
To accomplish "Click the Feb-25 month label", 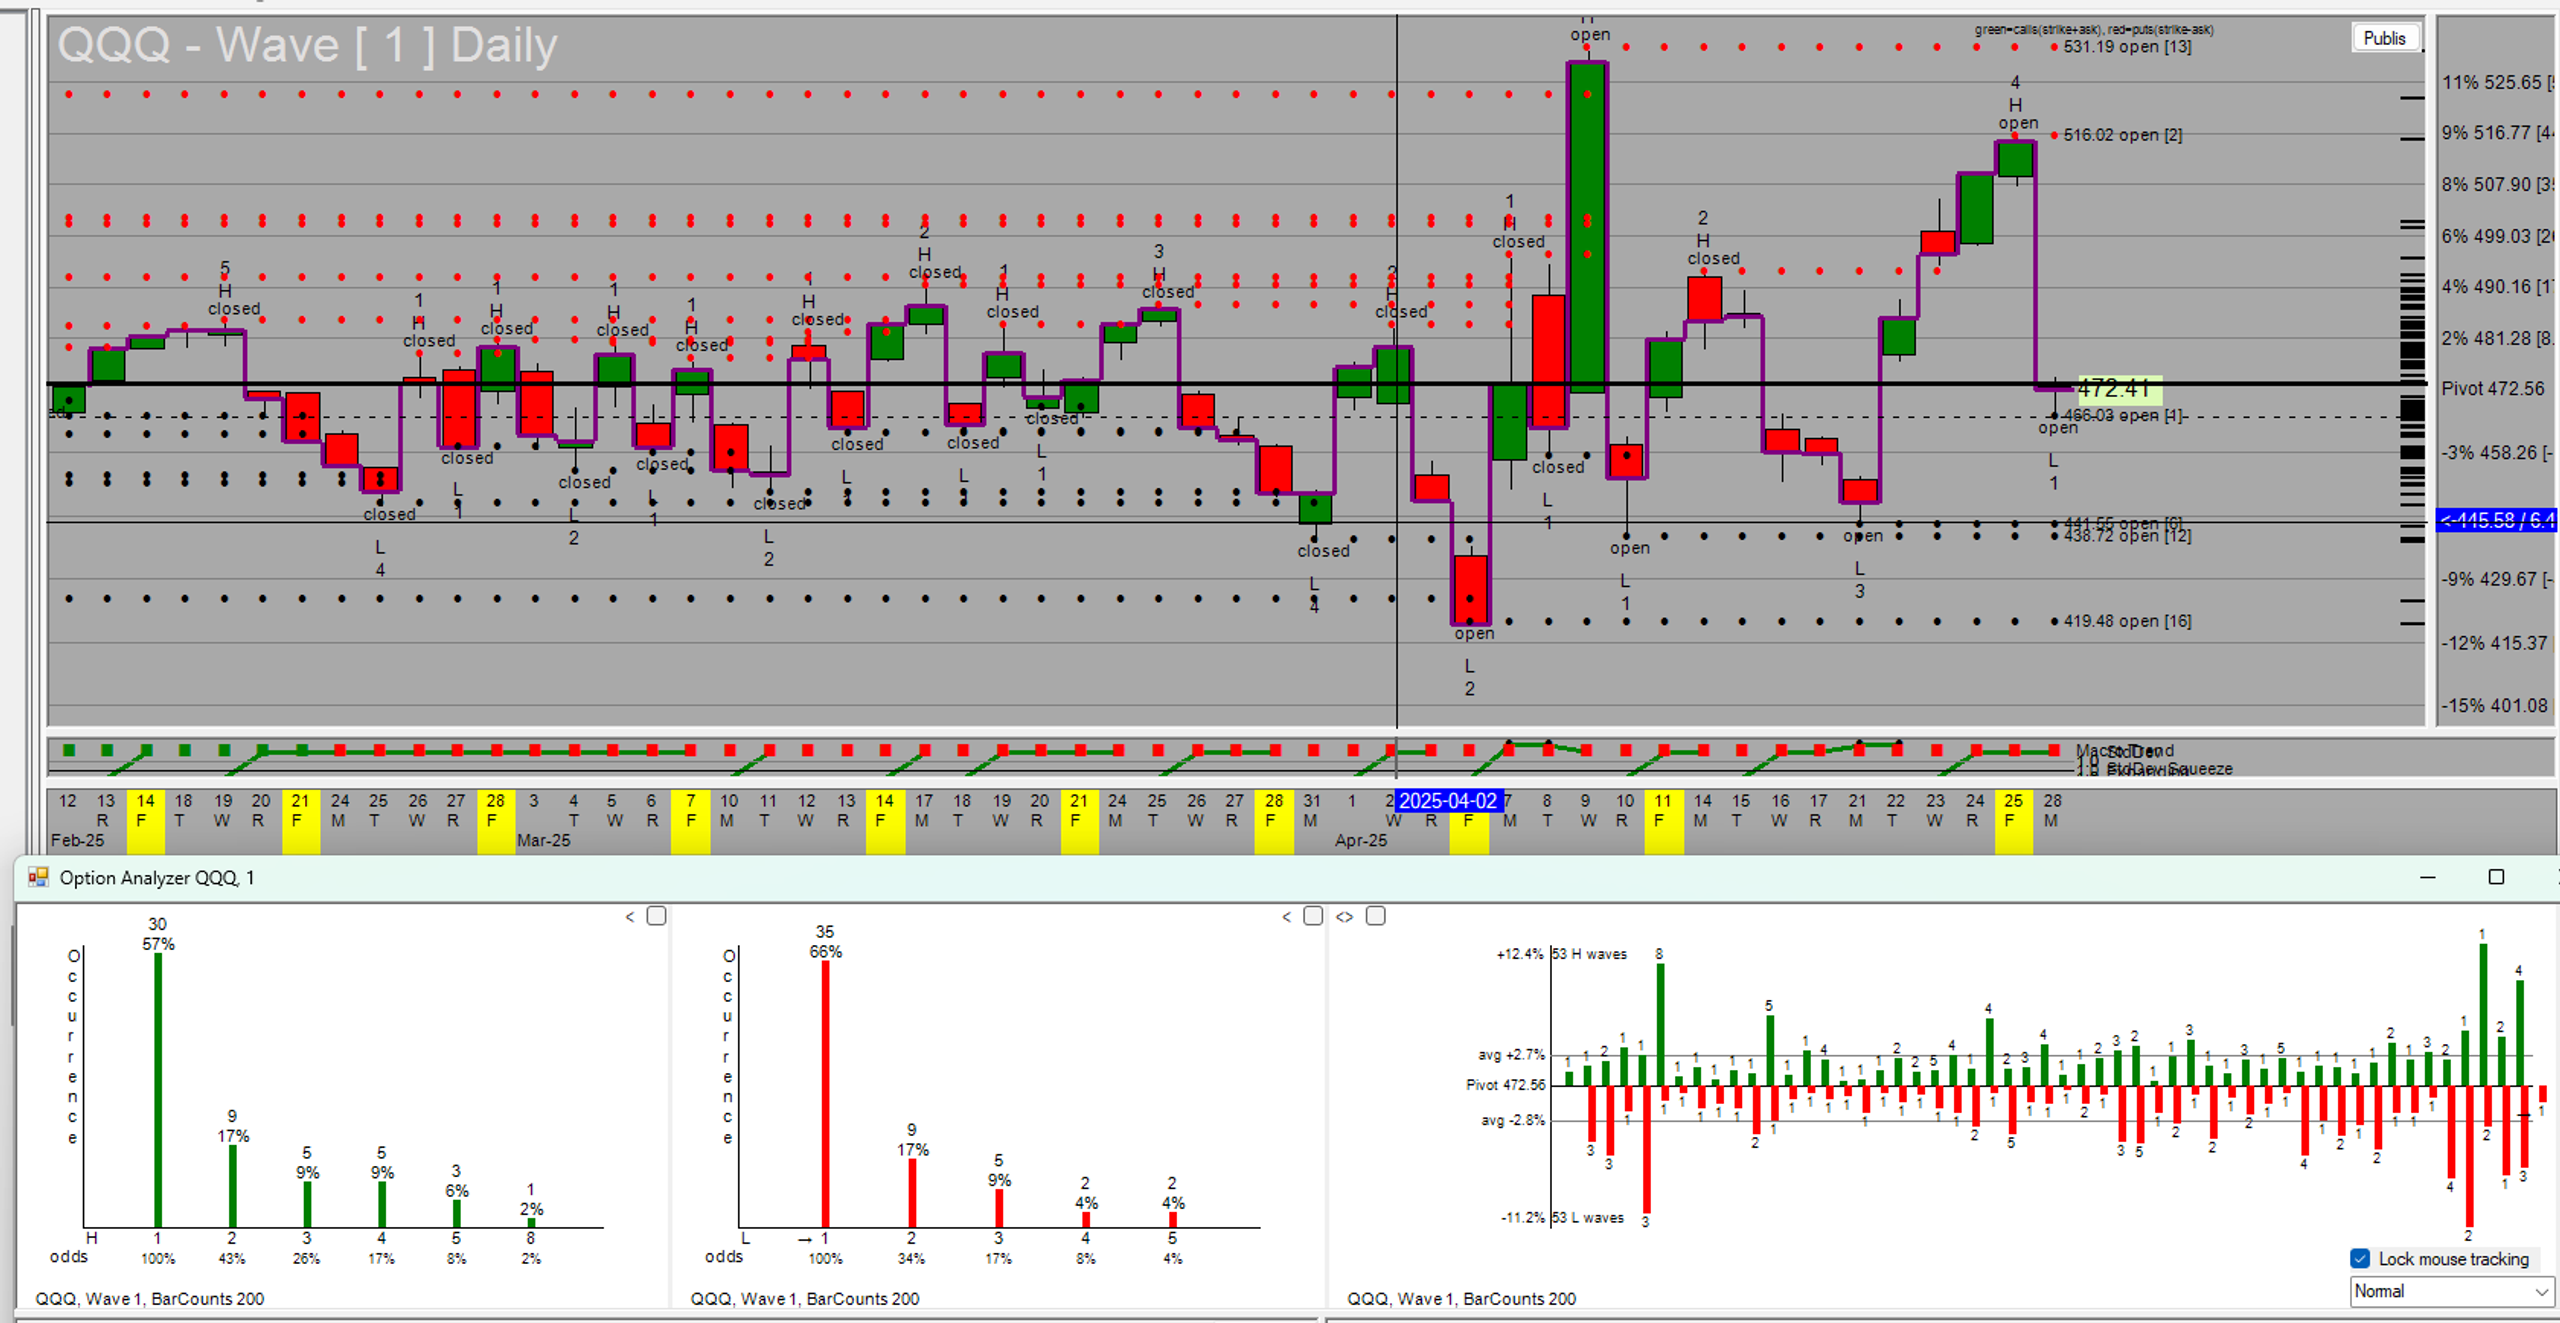I will 78,840.
